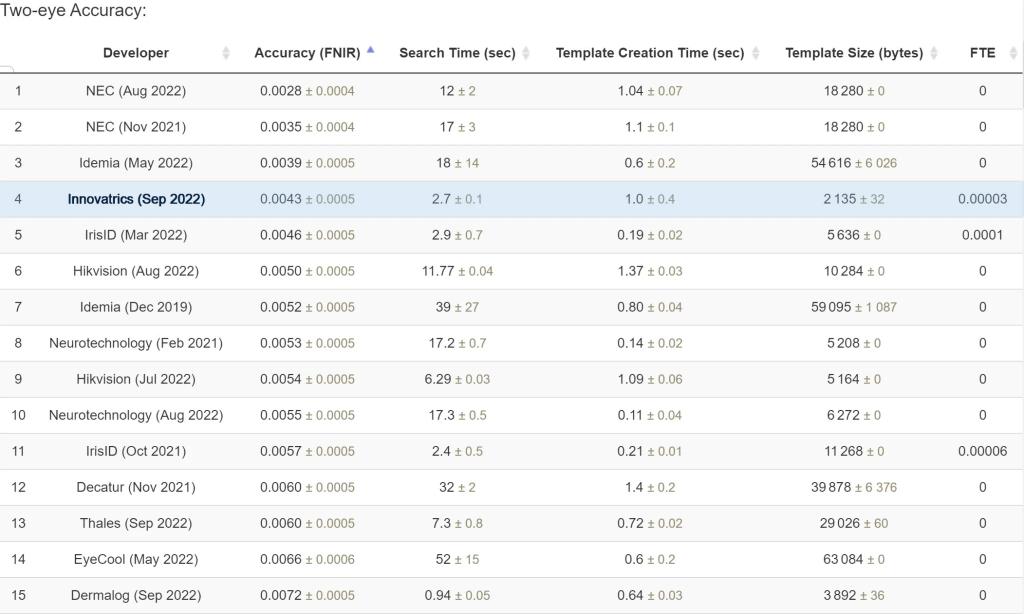Click the Developer column header

point(136,53)
